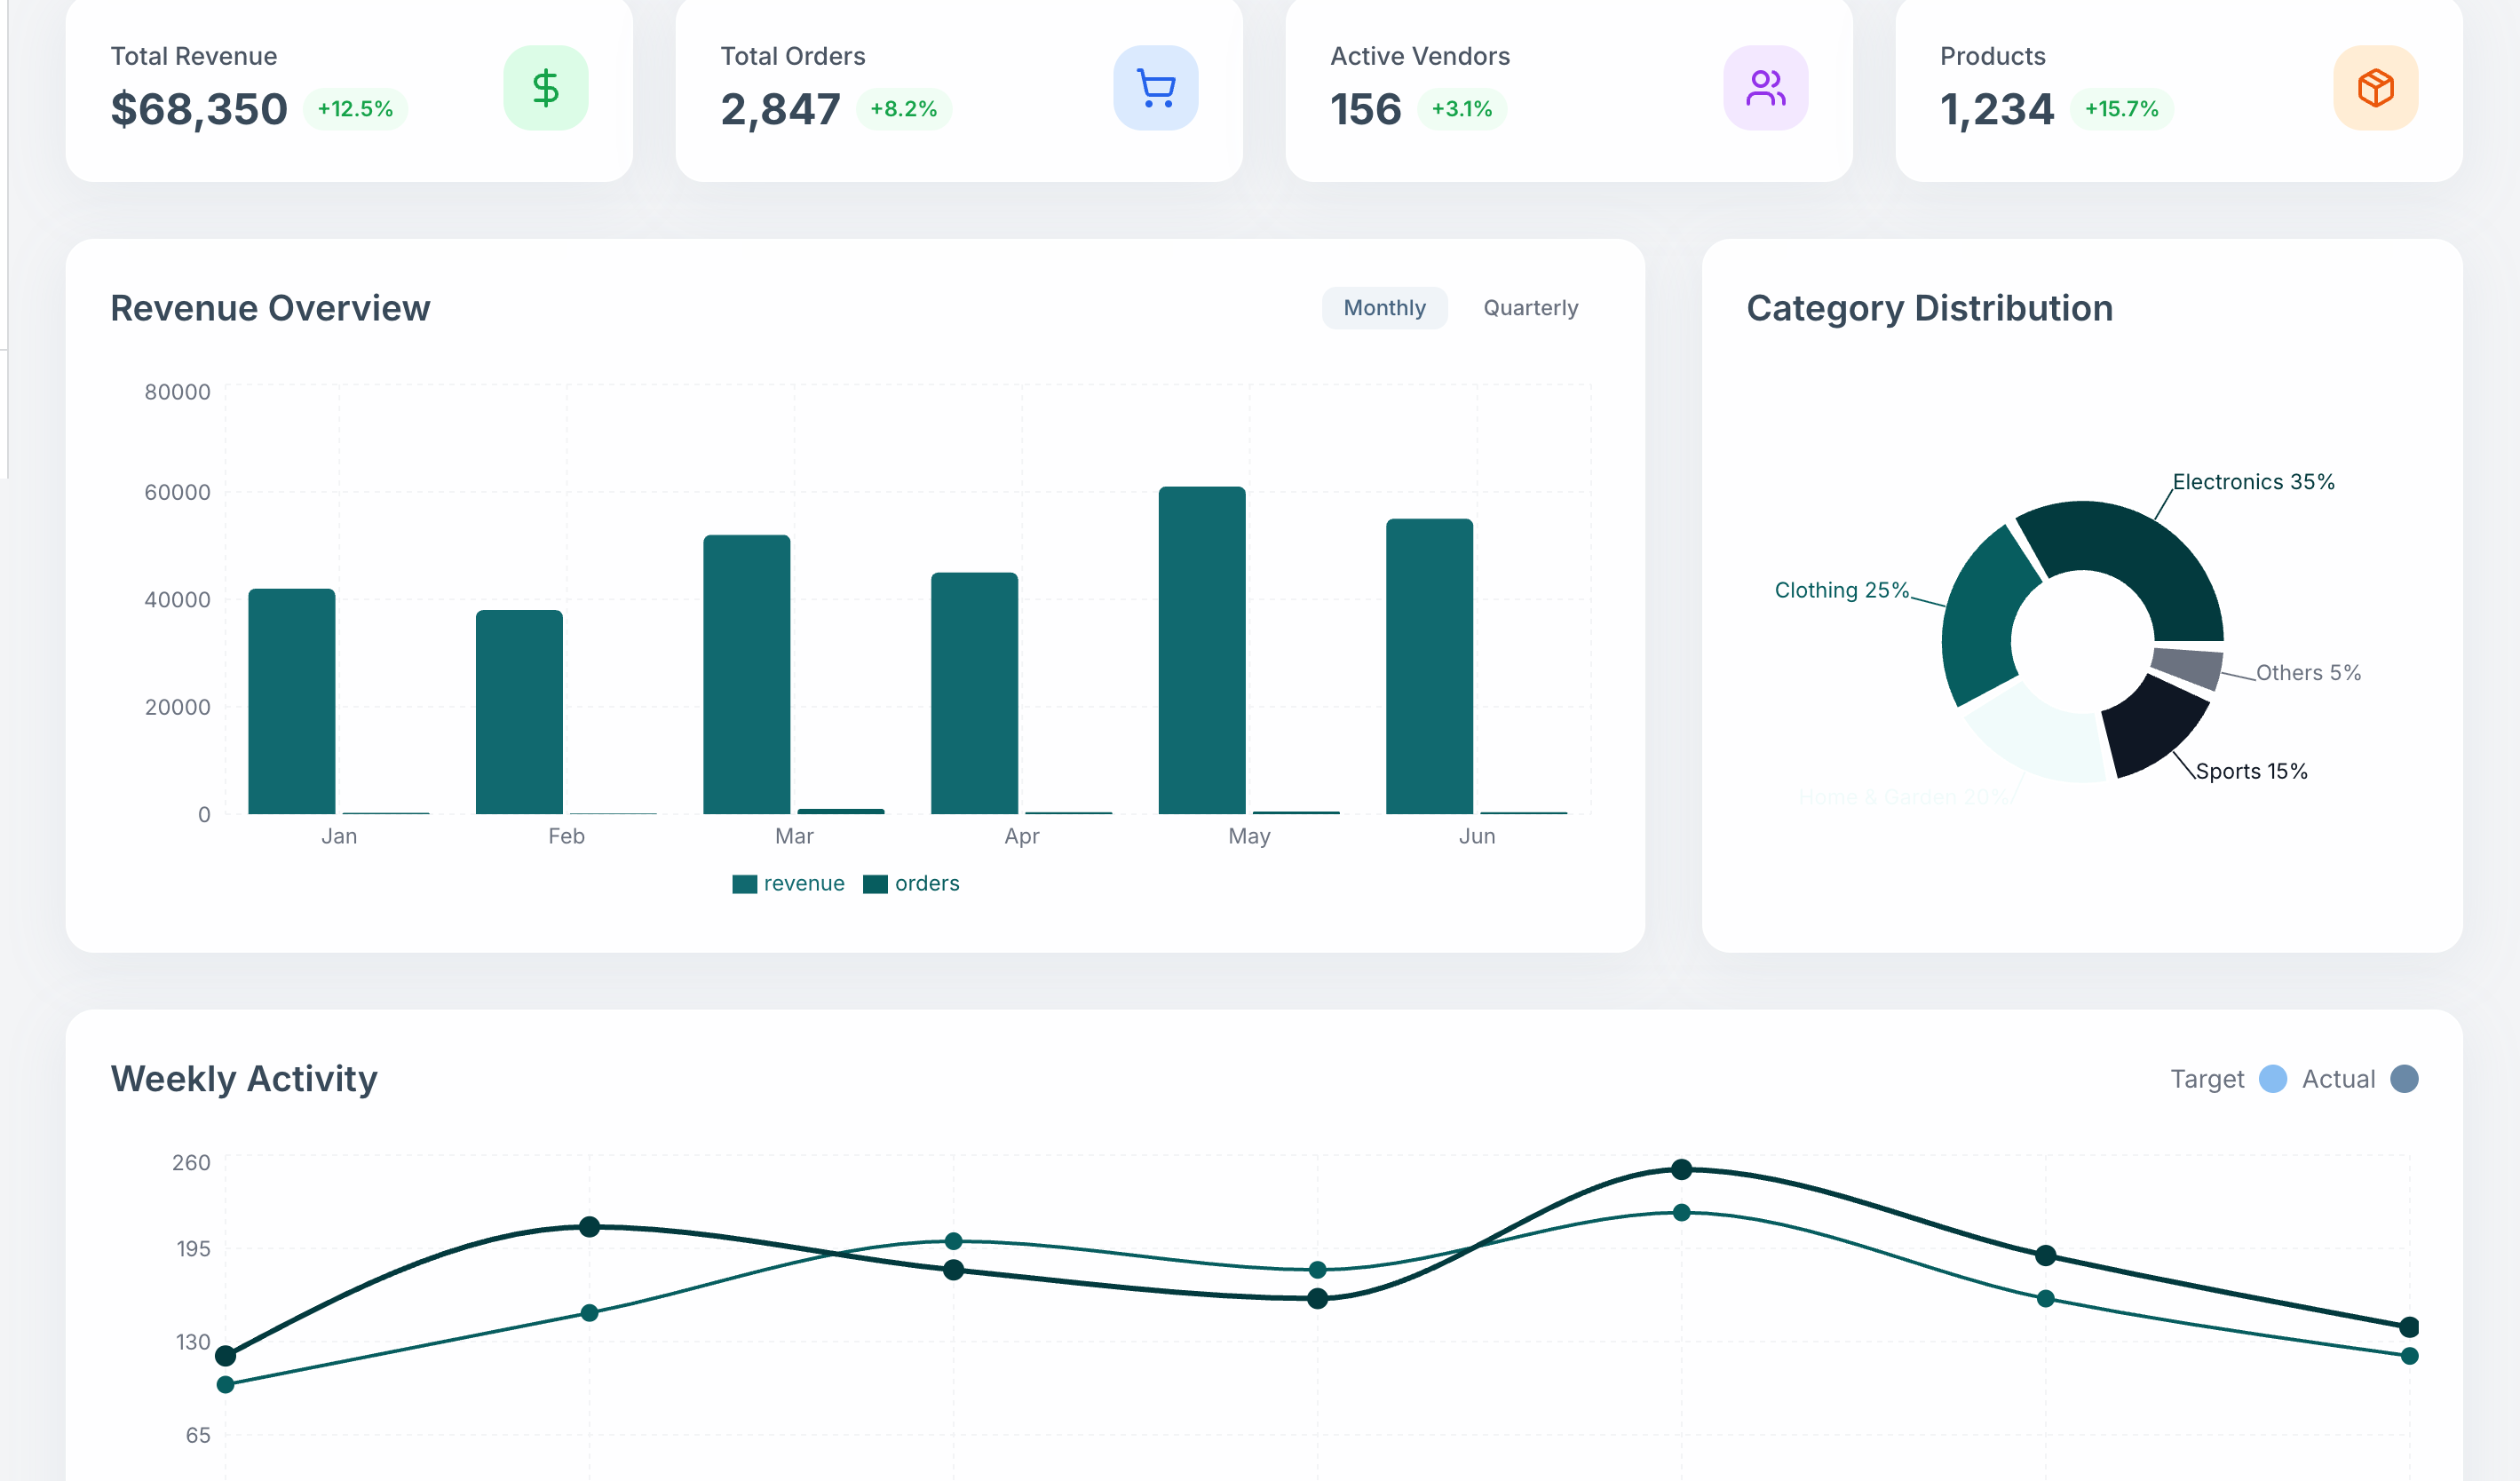Click the Revenue Overview heading
This screenshot has height=1481, width=2520.
point(270,308)
